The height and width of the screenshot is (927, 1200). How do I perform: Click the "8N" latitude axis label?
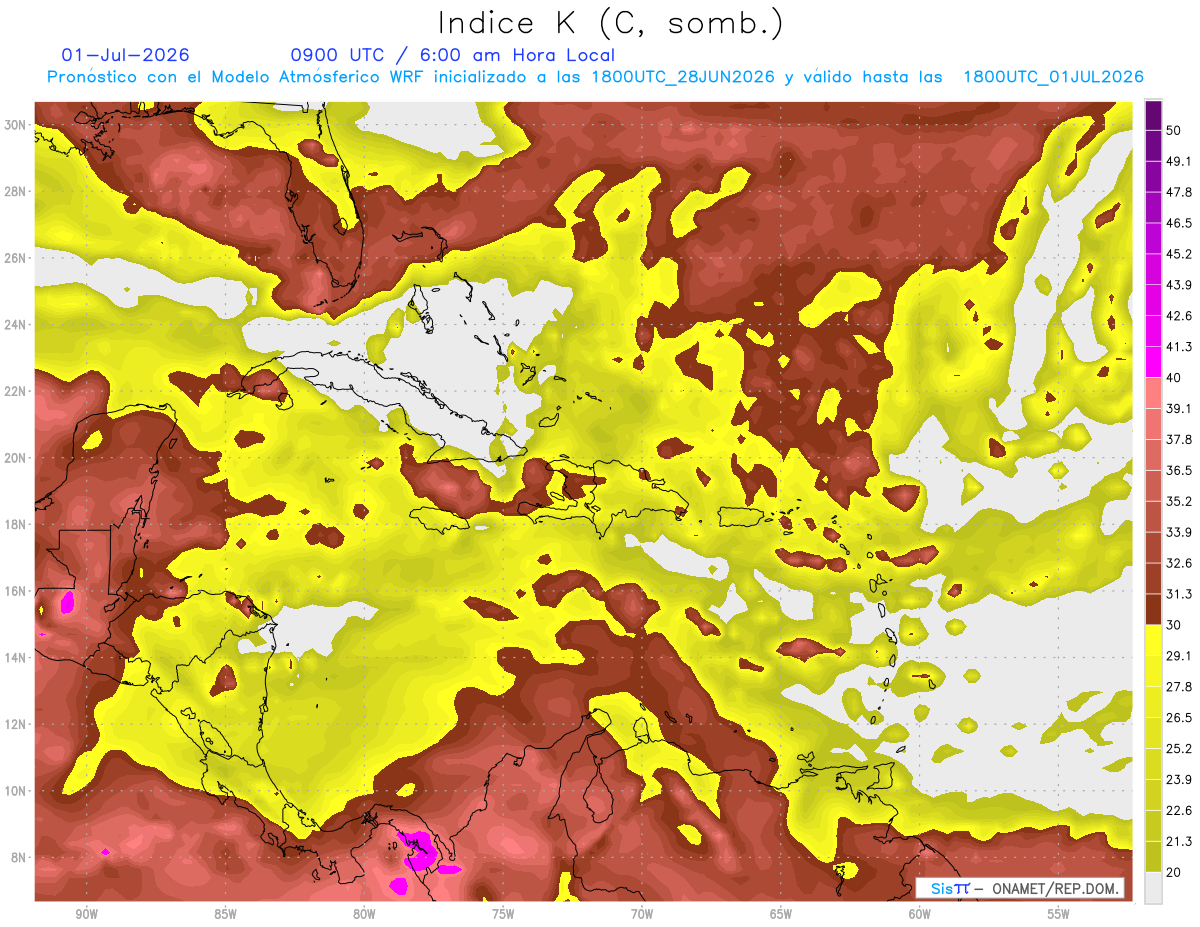[19, 857]
